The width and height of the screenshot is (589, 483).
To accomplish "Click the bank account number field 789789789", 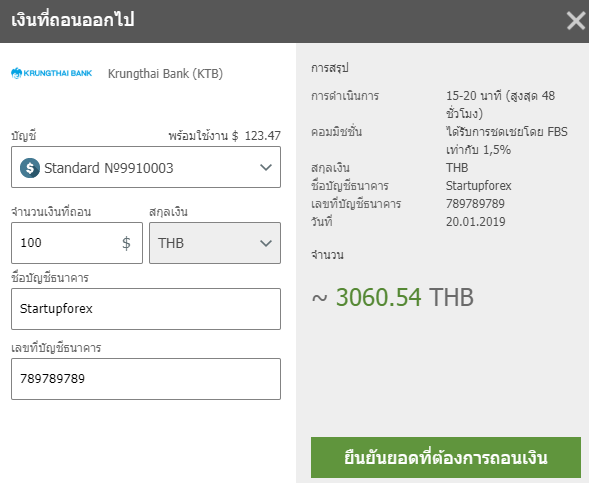I will tap(146, 379).
